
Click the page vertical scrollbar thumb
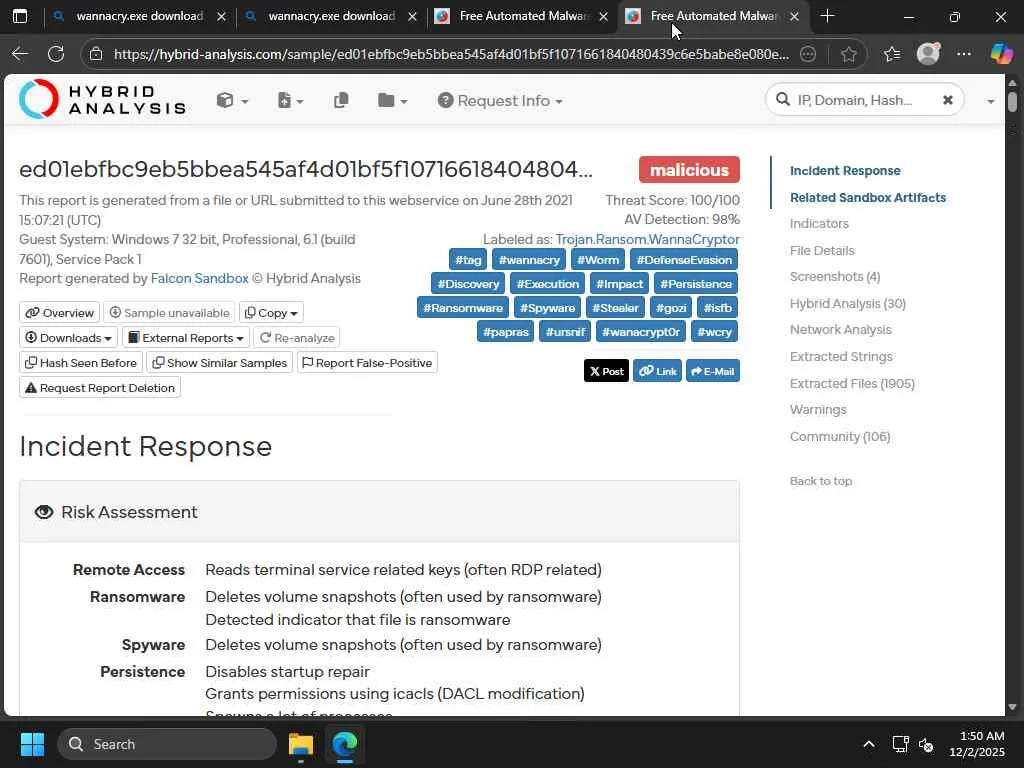coord(1012,103)
